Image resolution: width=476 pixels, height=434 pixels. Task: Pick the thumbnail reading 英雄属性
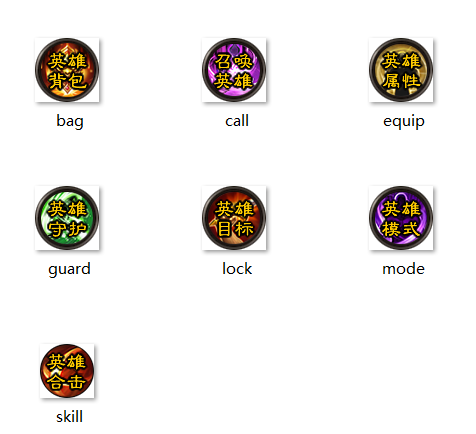[x=401, y=70]
